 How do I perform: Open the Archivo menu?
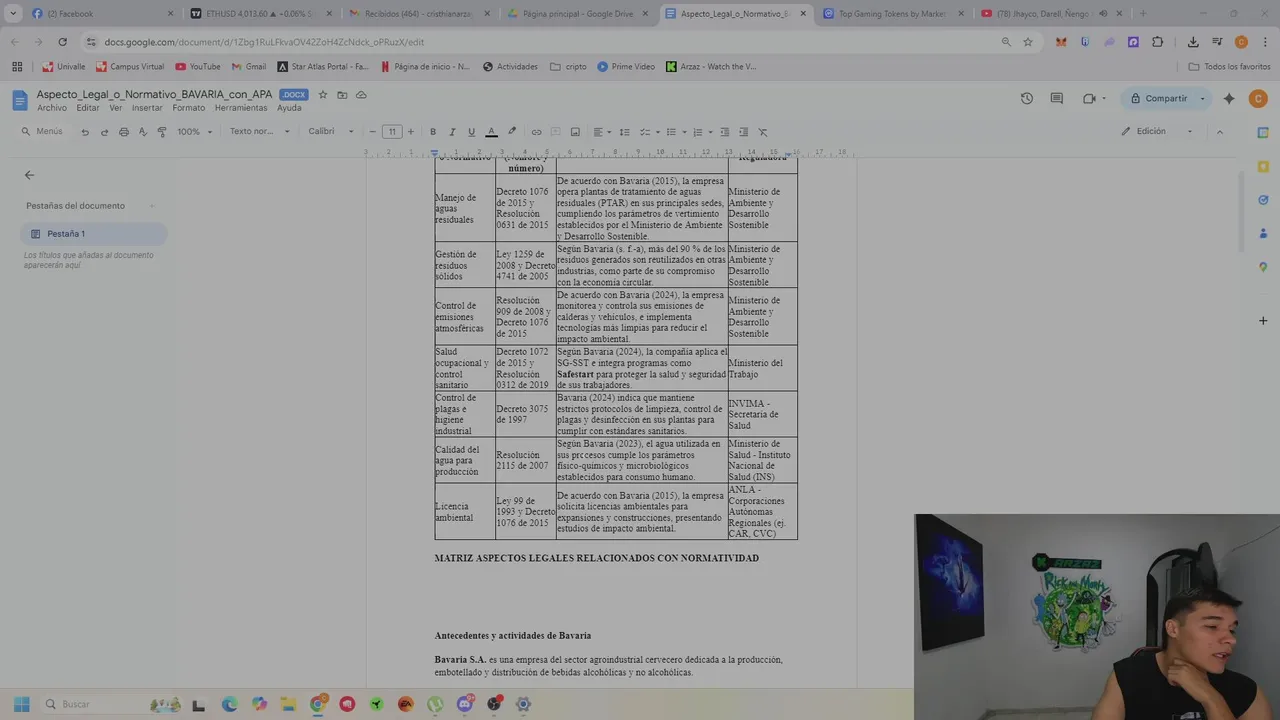pos(52,108)
